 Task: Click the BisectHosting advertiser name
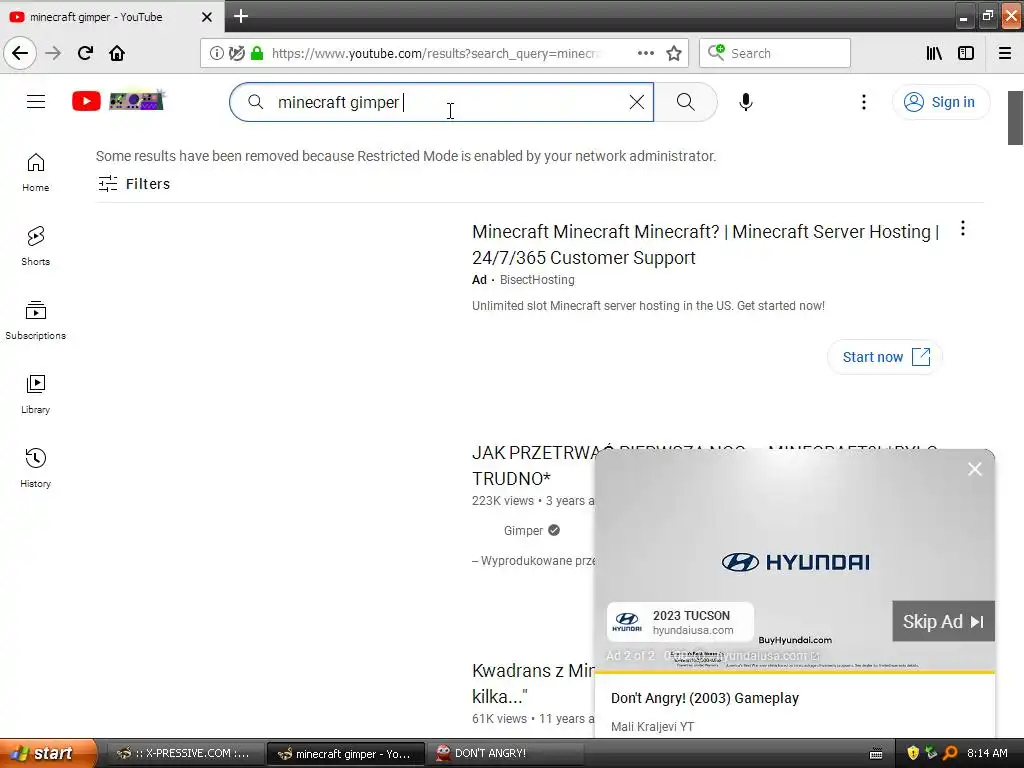pos(537,280)
